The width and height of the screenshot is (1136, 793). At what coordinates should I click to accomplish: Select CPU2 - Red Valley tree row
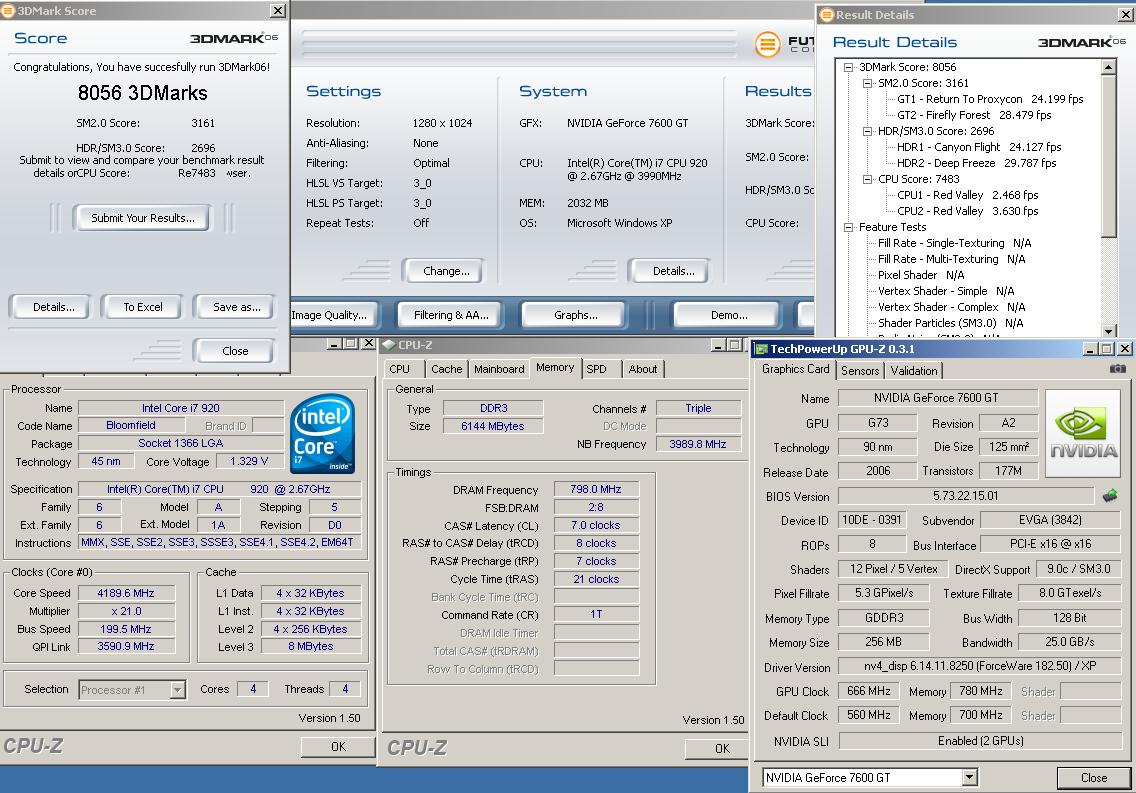pyautogui.click(x=967, y=211)
